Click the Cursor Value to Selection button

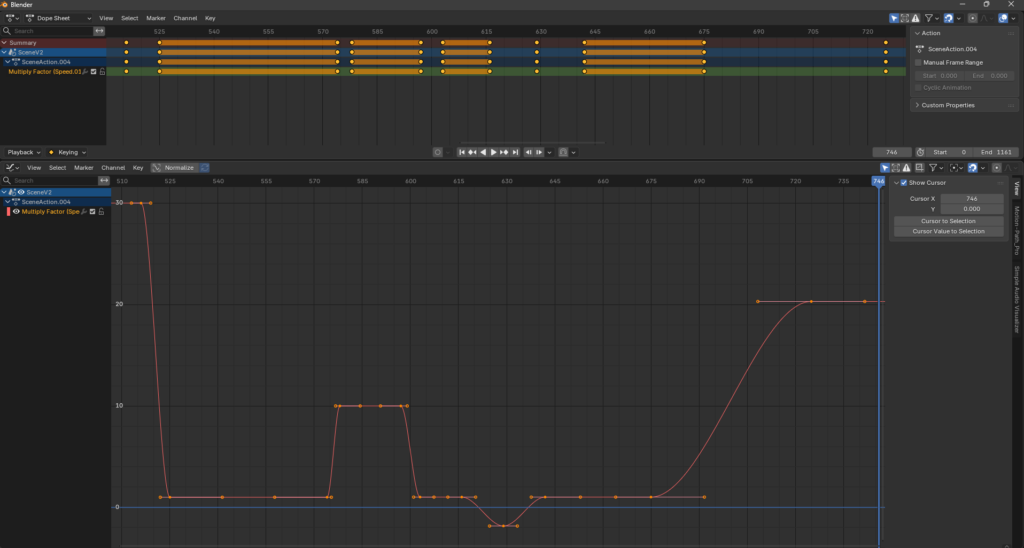click(x=948, y=231)
